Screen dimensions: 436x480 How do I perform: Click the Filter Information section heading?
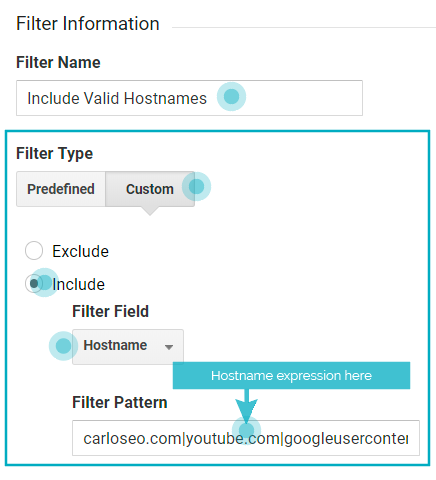pos(88,24)
